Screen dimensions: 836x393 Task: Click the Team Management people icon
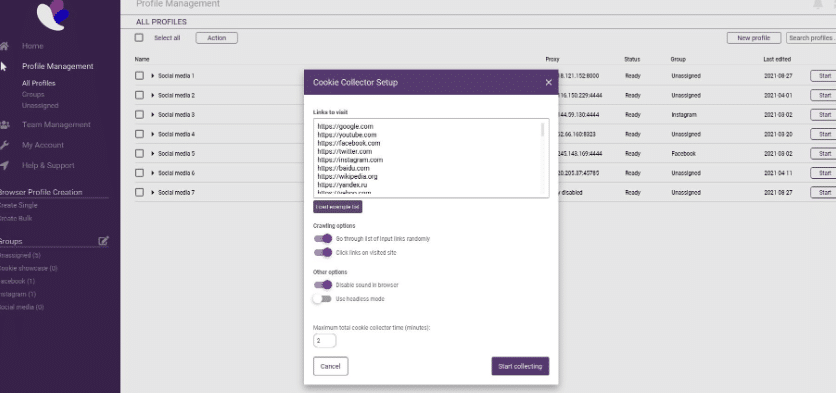pos(4,125)
